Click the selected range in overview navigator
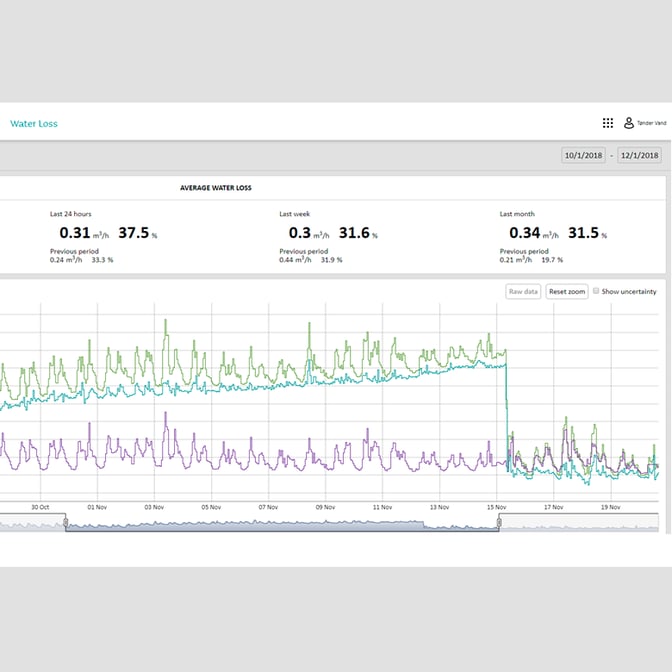672x672 pixels. [x=280, y=525]
